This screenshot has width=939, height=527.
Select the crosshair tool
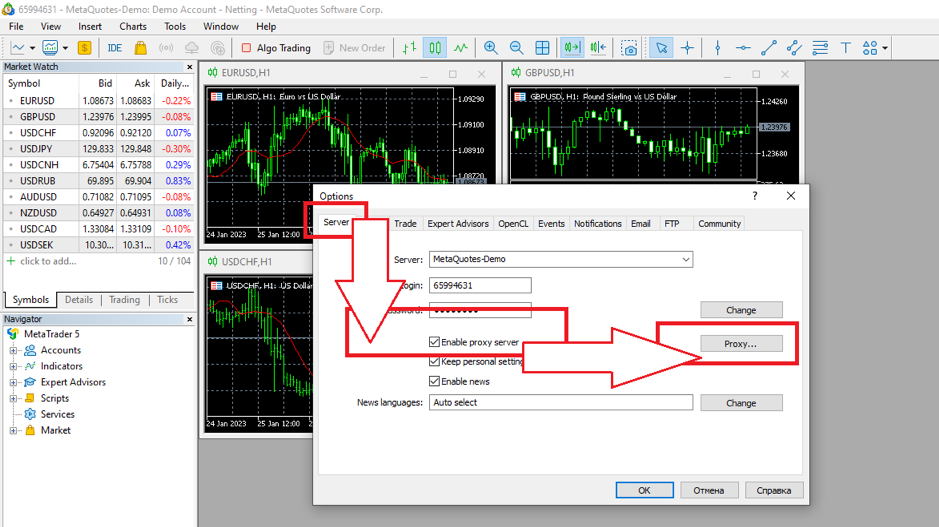click(x=687, y=48)
